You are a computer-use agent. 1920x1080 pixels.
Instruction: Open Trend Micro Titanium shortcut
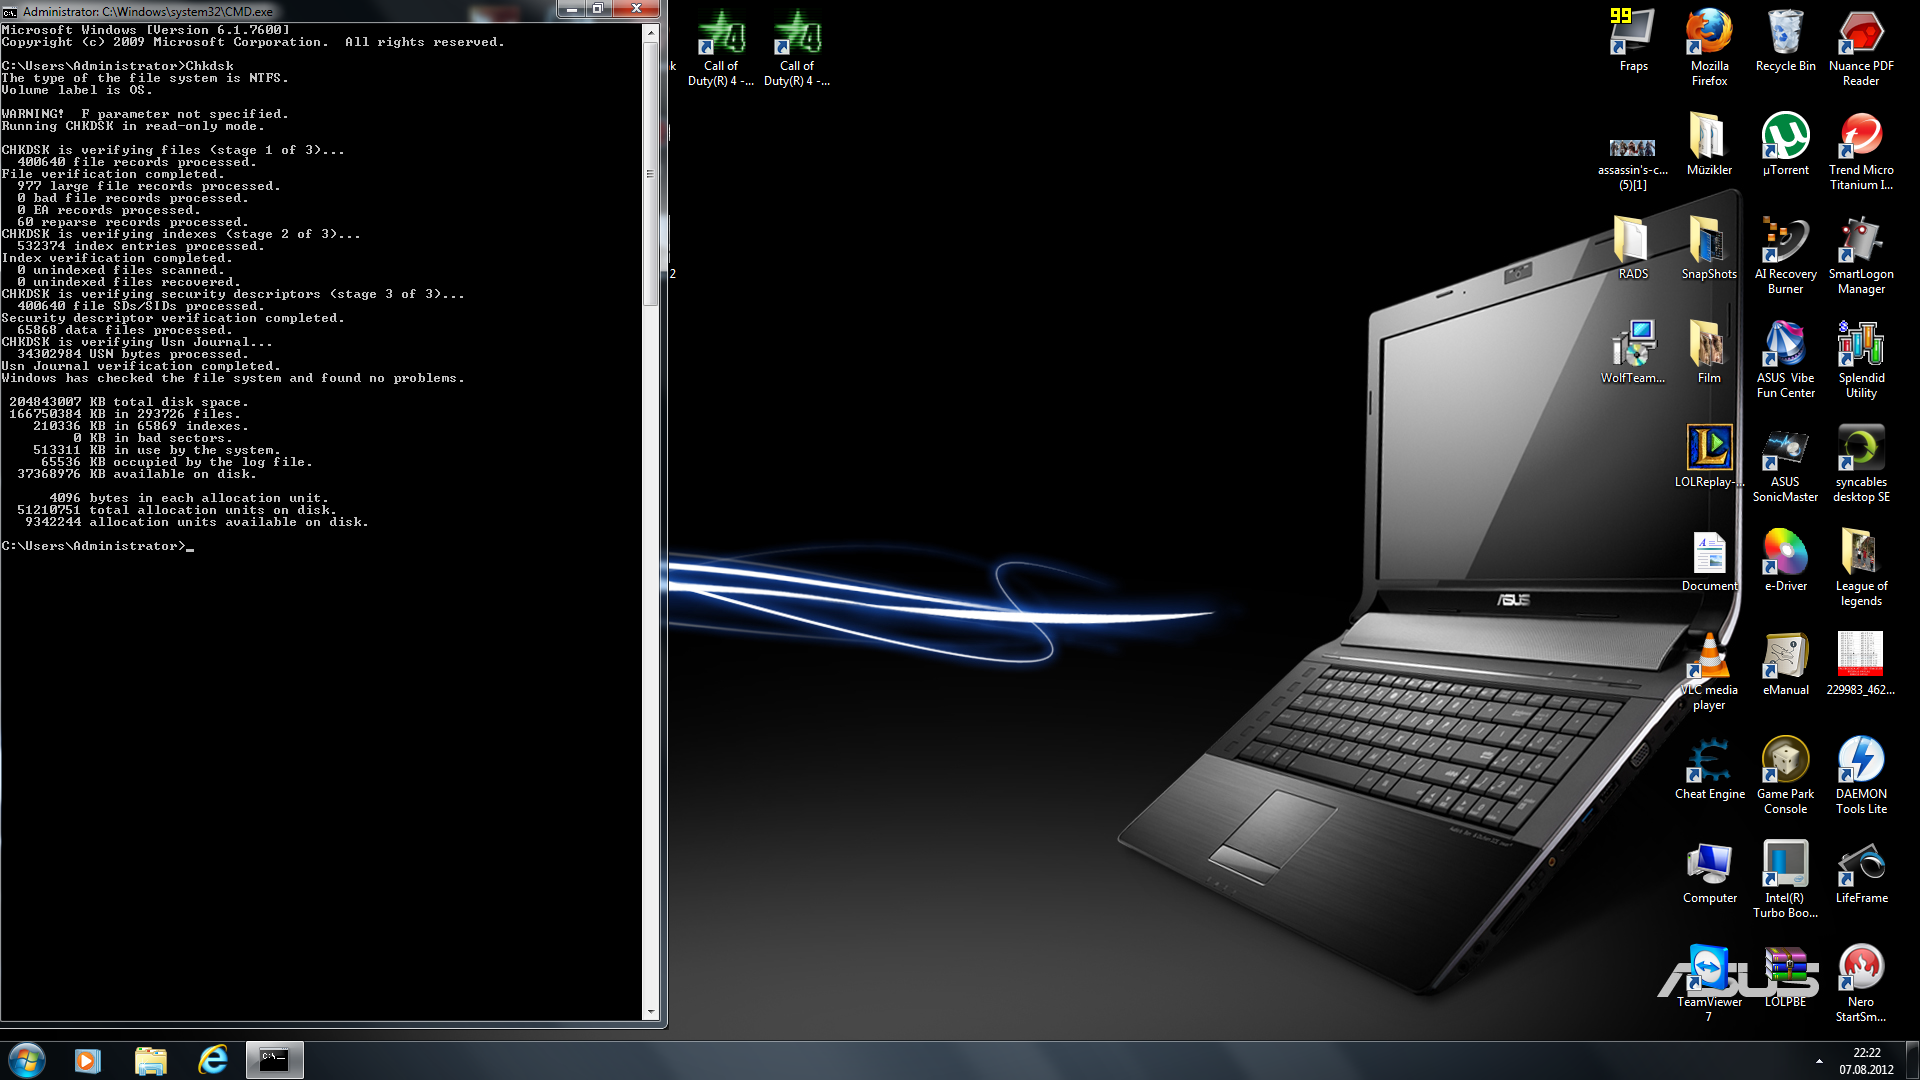1861,151
